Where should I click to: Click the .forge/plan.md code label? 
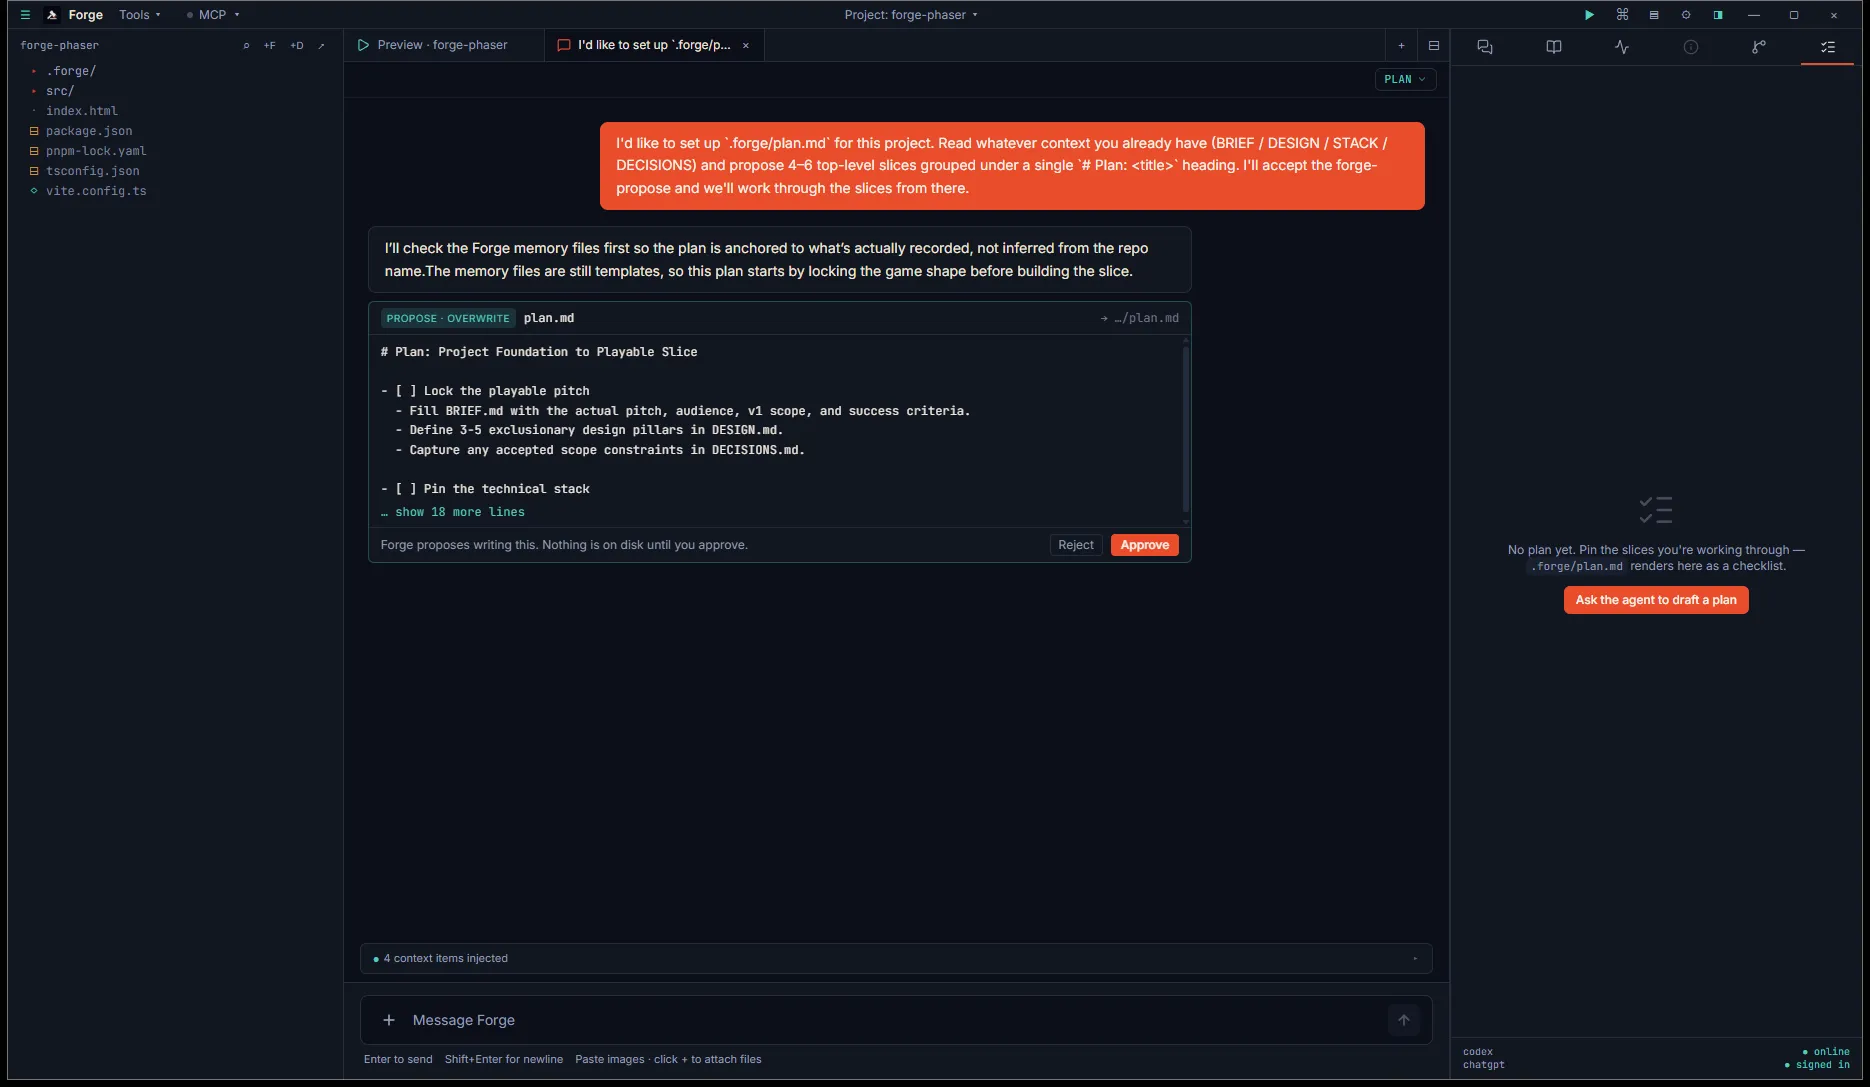1577,566
